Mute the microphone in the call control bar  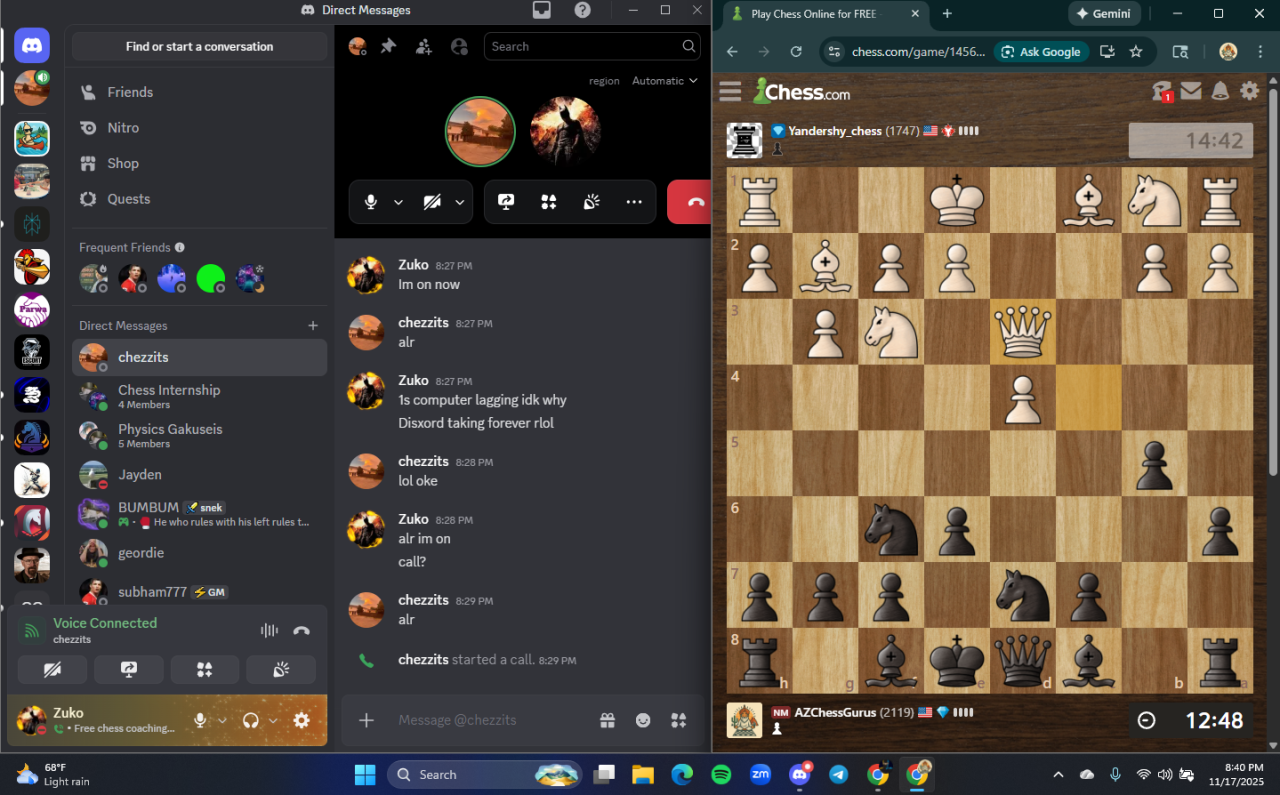[371, 202]
